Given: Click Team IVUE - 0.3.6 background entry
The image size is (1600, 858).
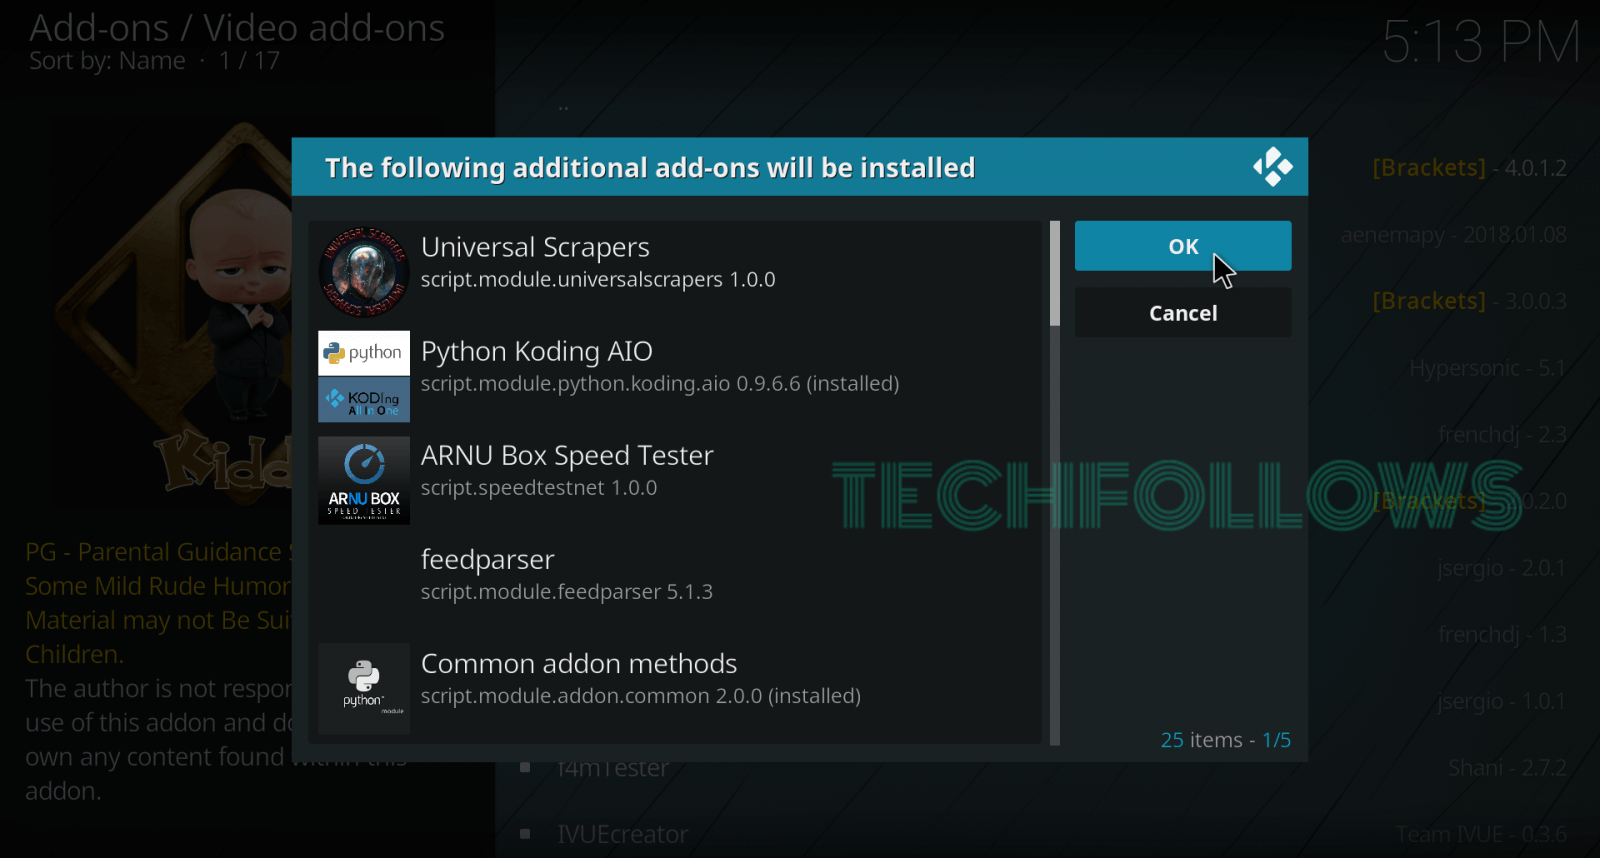Looking at the screenshot, I should click(x=1482, y=834).
